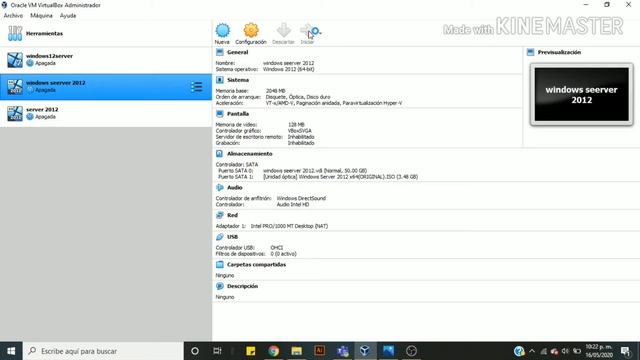Open the Red settings heading link
640x360 pixels.
[x=232, y=215]
